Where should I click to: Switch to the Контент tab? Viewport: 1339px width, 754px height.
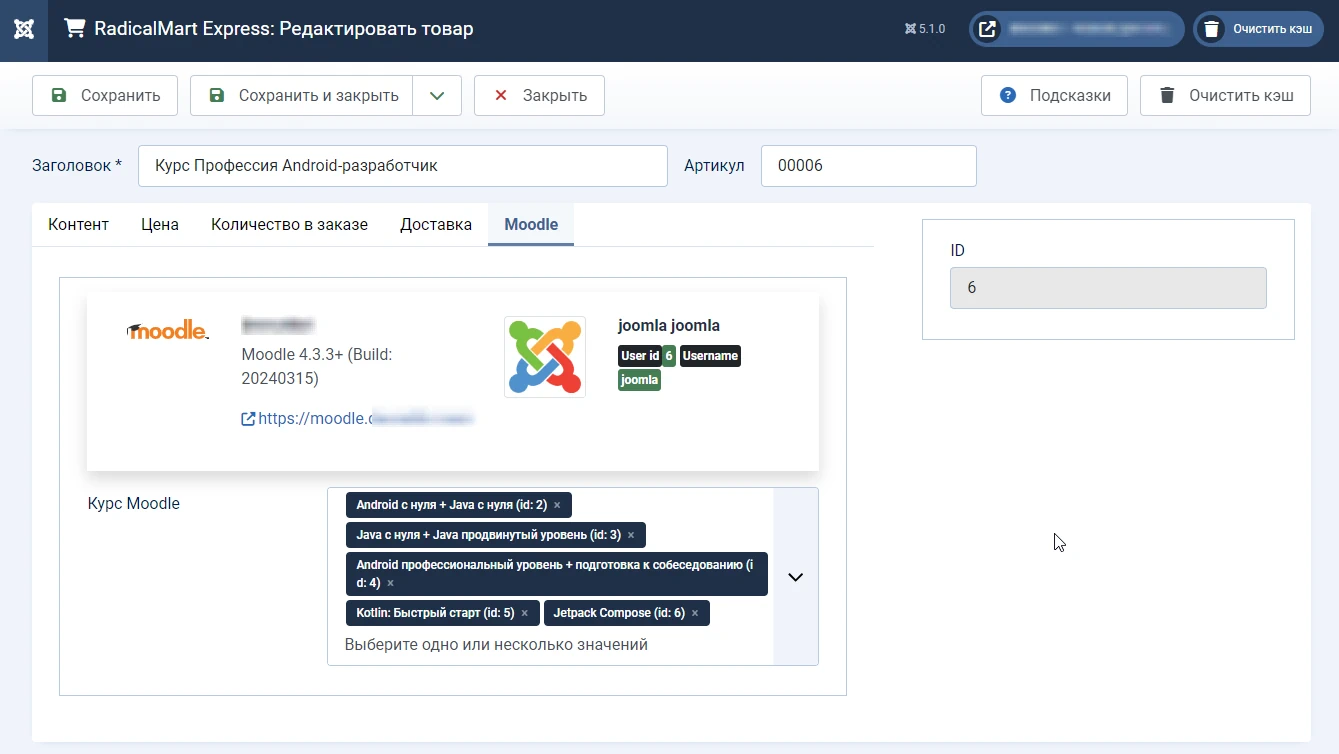78,225
